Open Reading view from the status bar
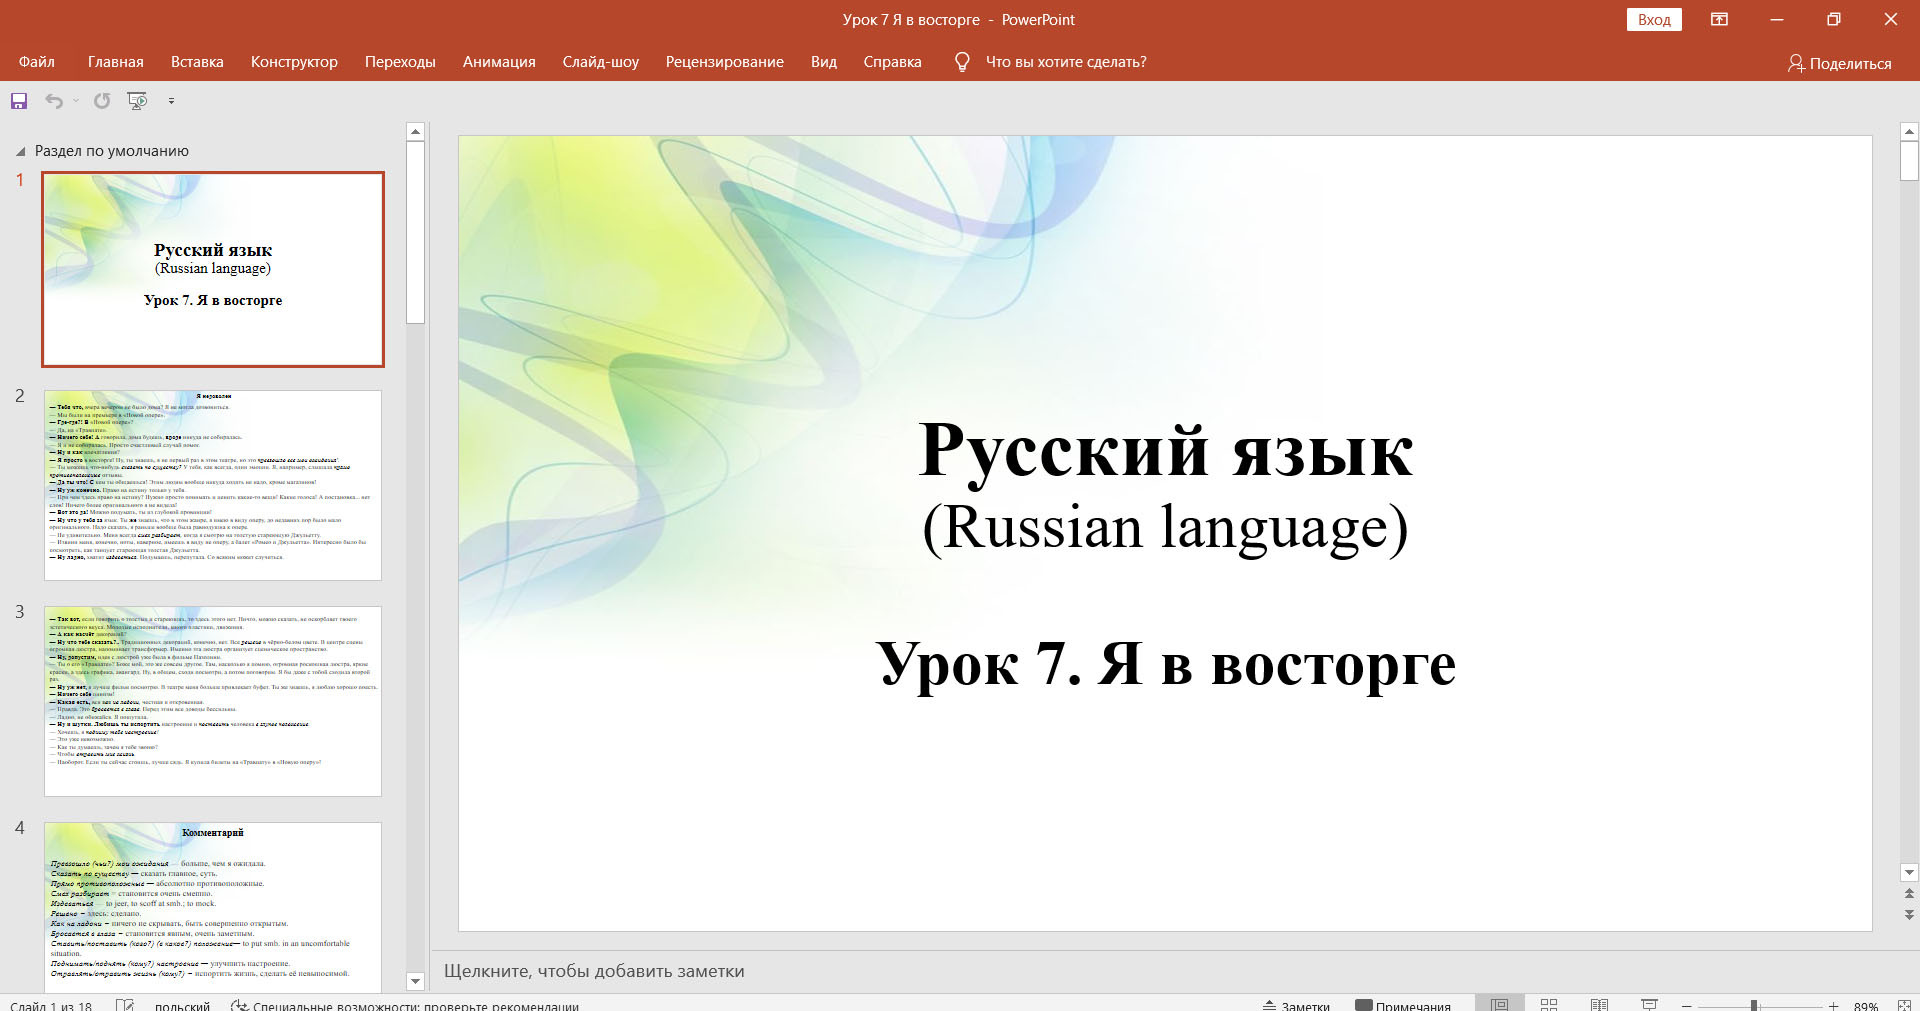The height and width of the screenshot is (1011, 1920). pyautogui.click(x=1599, y=1005)
